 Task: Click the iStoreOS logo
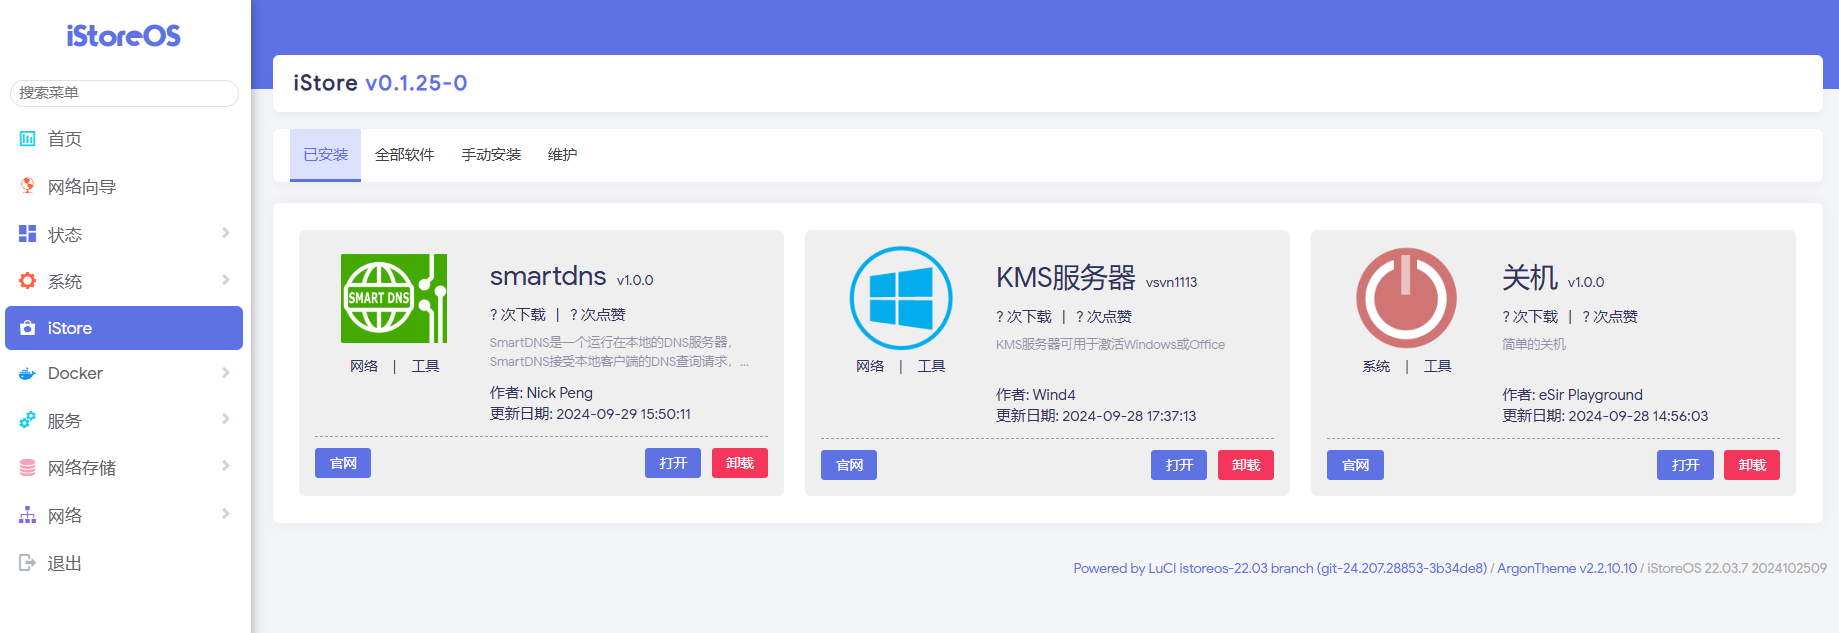(124, 37)
